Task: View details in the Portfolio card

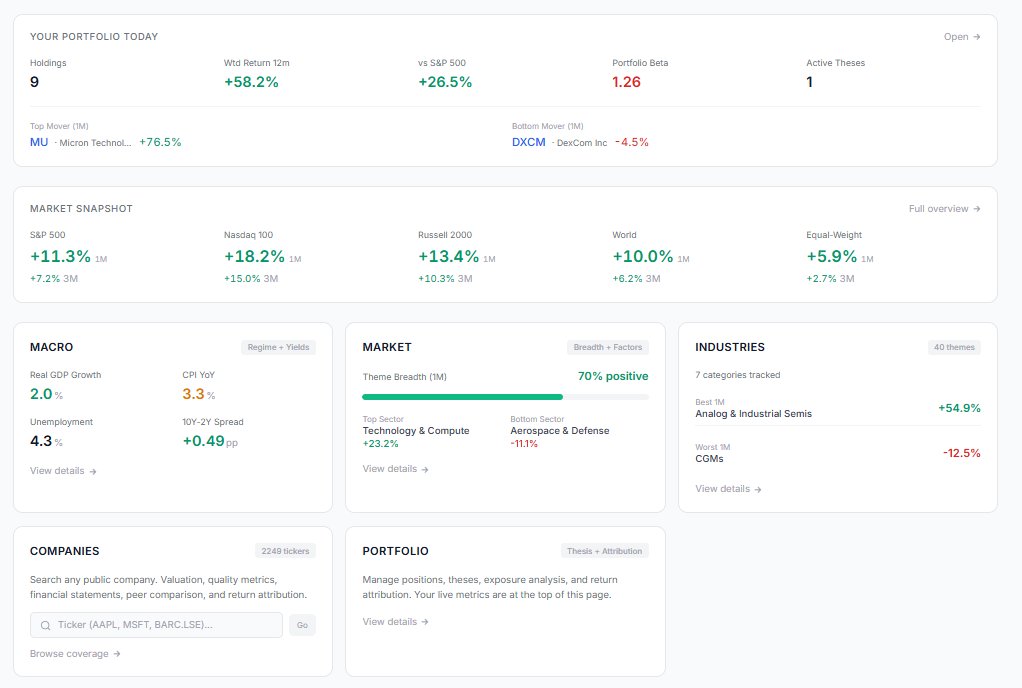Action: [x=396, y=622]
